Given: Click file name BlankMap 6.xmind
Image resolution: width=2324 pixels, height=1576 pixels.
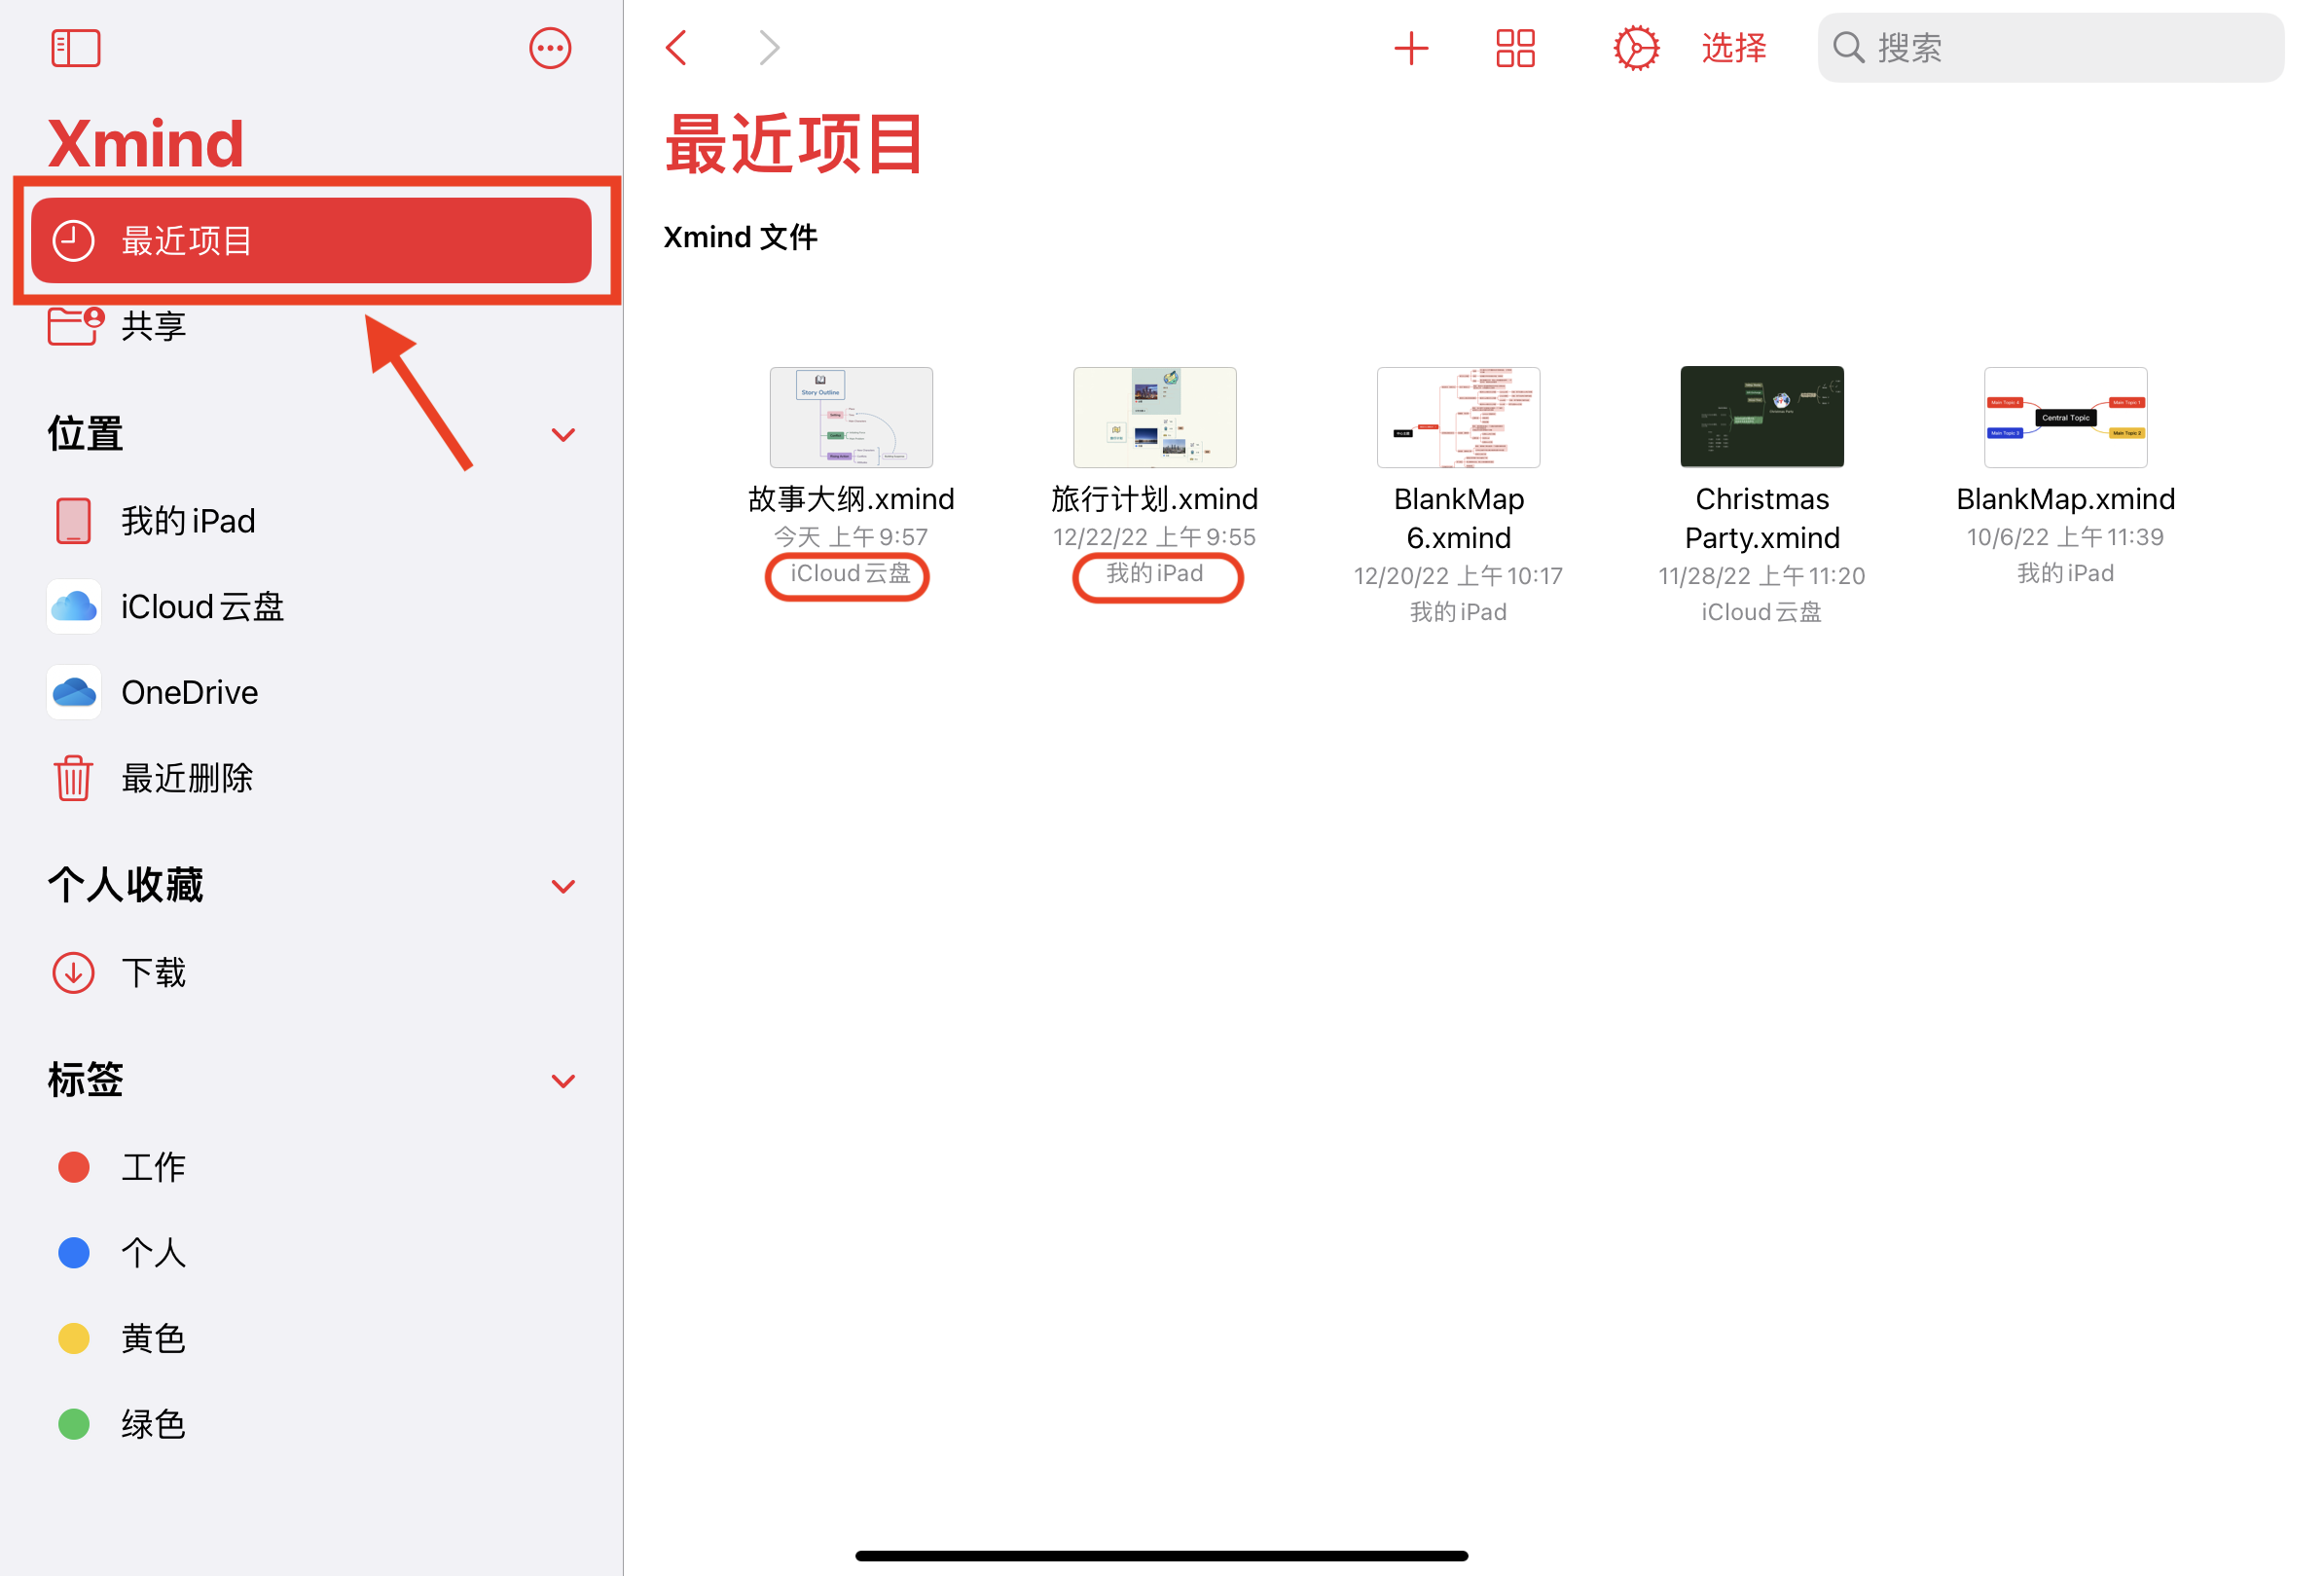Looking at the screenshot, I should click(x=1458, y=518).
